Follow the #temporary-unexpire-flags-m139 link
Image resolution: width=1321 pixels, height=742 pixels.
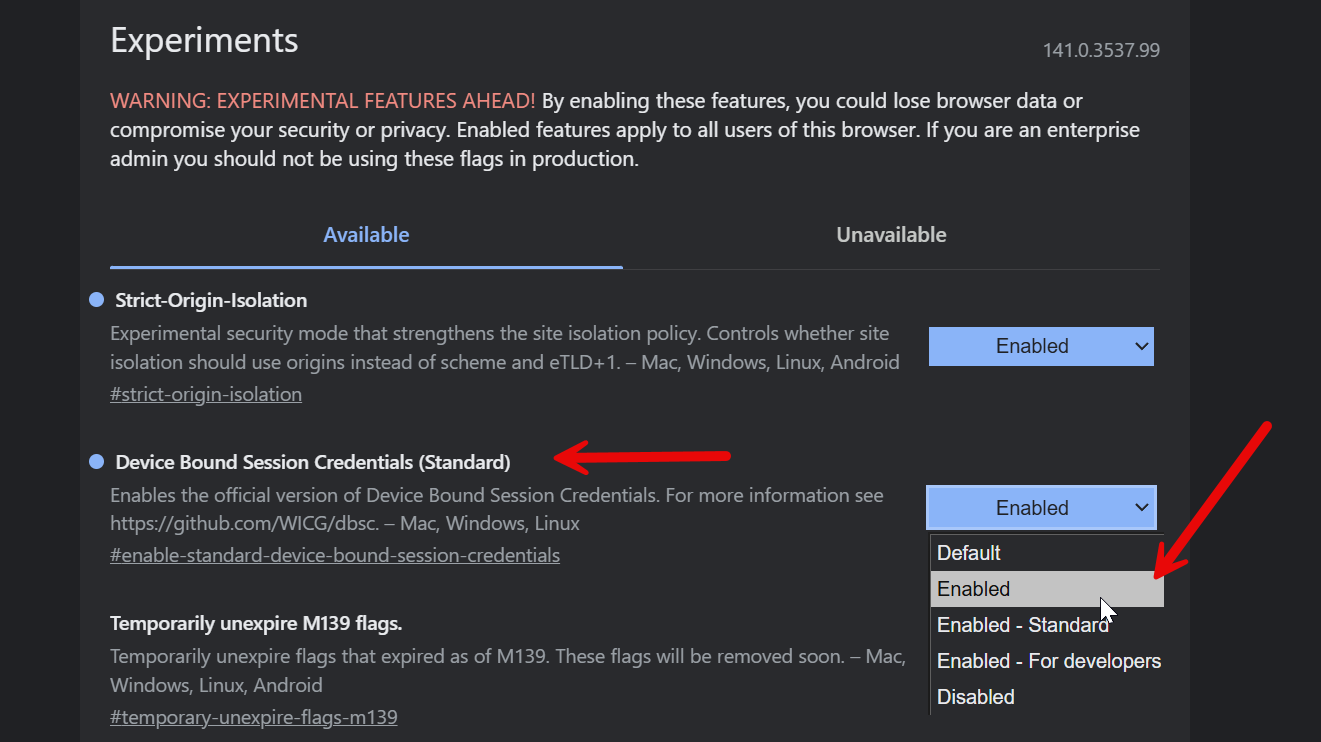(254, 717)
